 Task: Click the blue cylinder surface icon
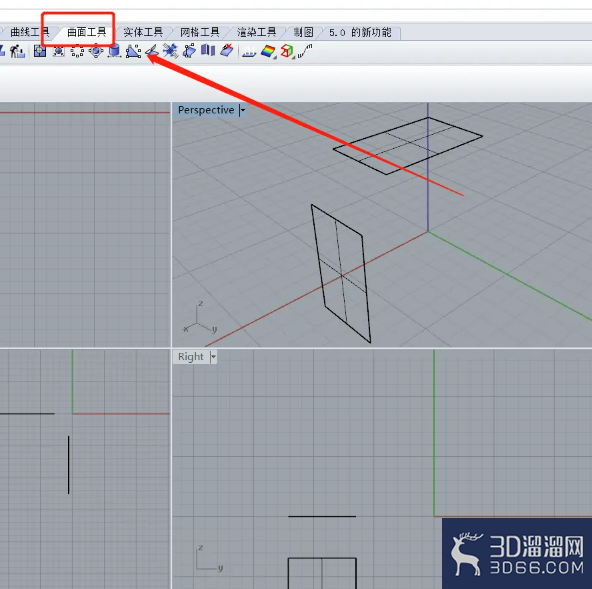click(x=114, y=51)
